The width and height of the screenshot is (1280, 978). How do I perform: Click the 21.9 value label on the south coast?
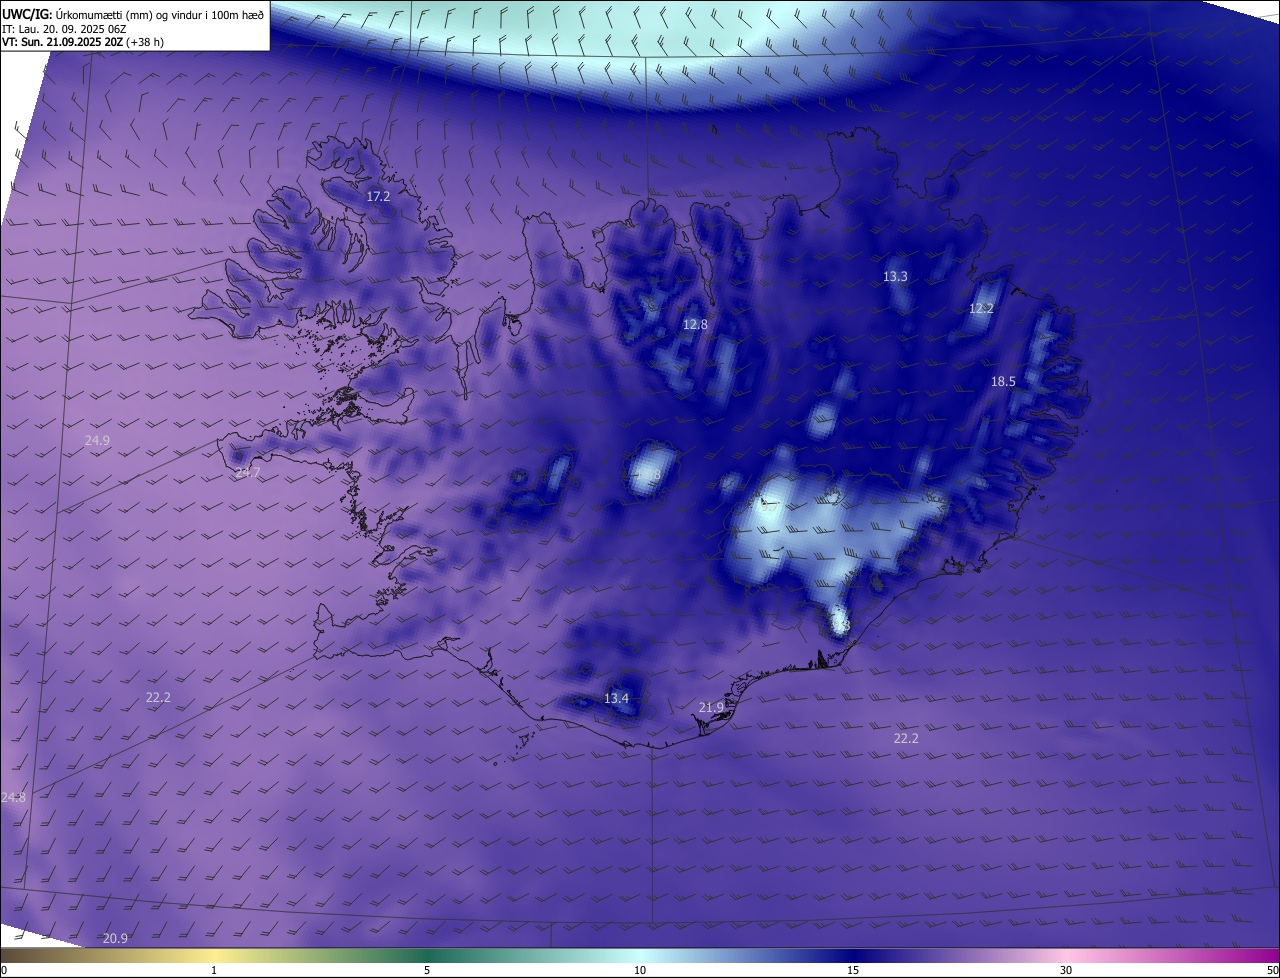pos(711,708)
